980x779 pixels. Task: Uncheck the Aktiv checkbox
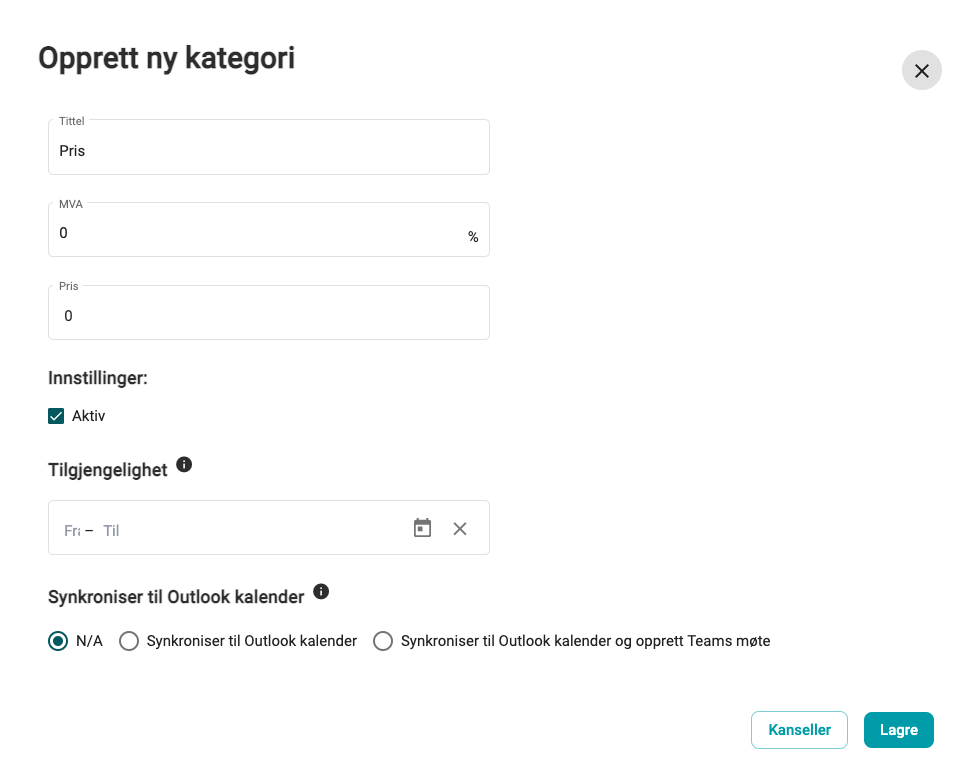coord(56,416)
